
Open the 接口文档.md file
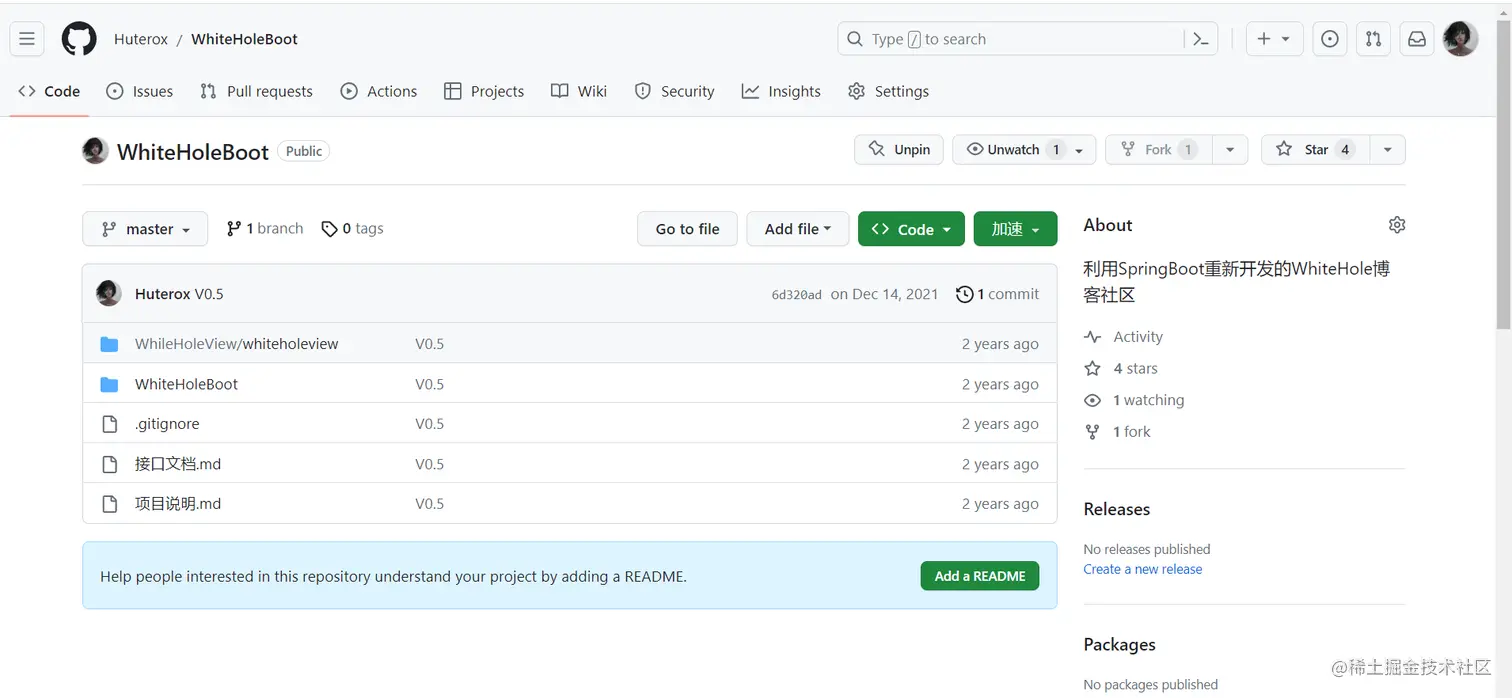pyautogui.click(x=178, y=464)
